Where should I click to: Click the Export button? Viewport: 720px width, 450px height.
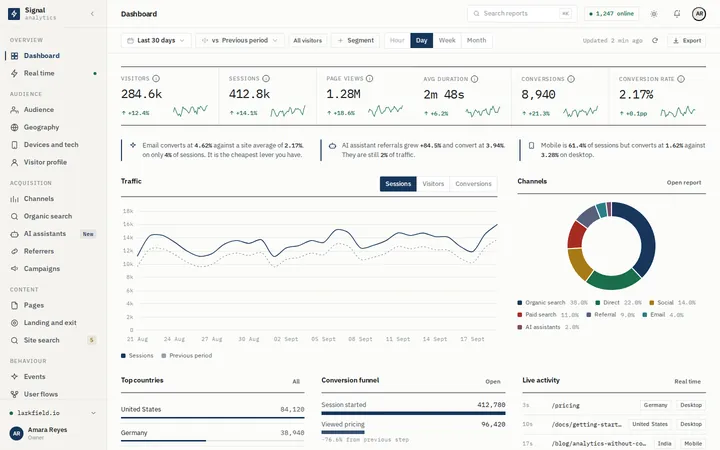(x=687, y=40)
